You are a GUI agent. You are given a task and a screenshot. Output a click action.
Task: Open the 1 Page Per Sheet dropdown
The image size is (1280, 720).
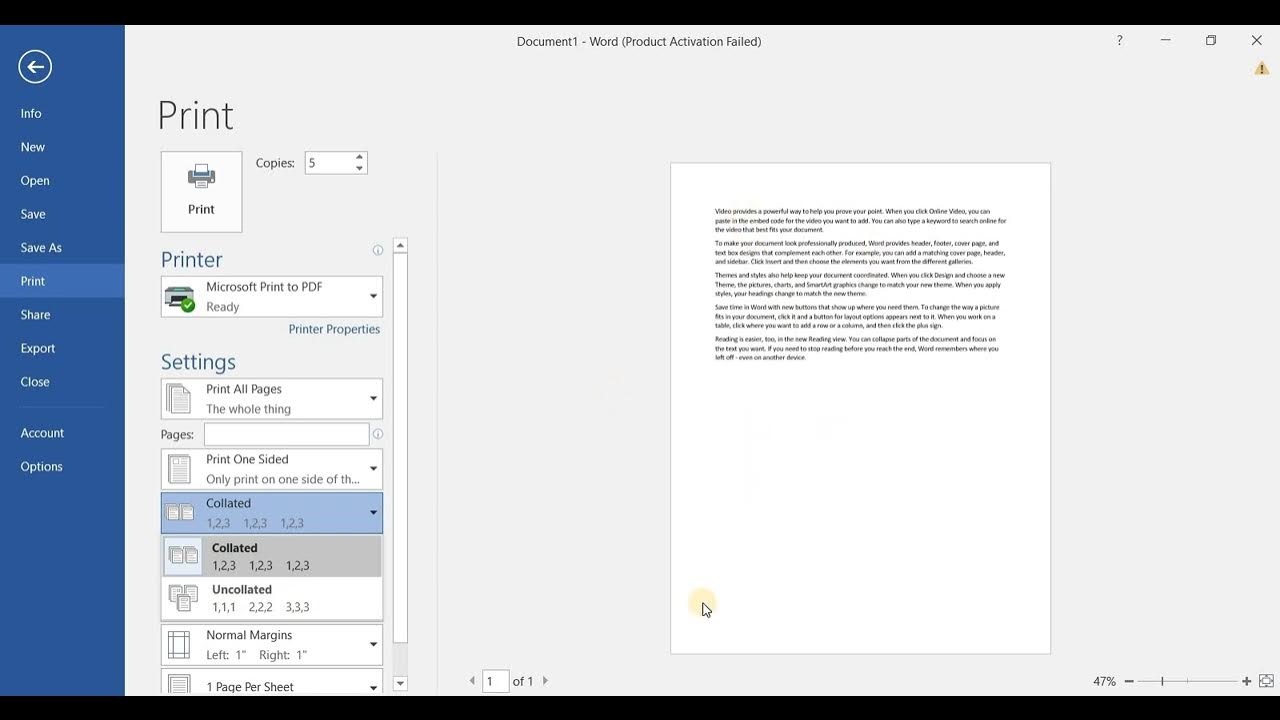click(x=373, y=686)
